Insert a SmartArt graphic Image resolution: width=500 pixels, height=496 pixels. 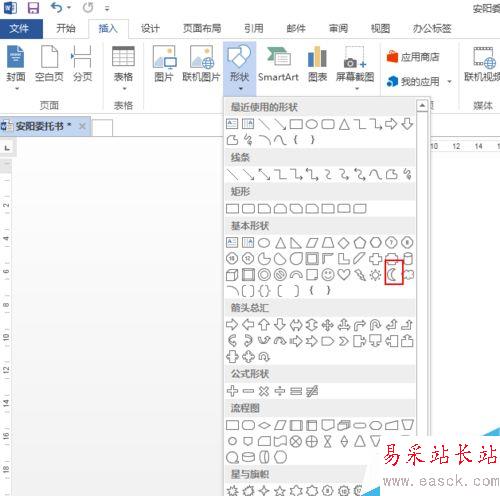pyautogui.click(x=279, y=63)
